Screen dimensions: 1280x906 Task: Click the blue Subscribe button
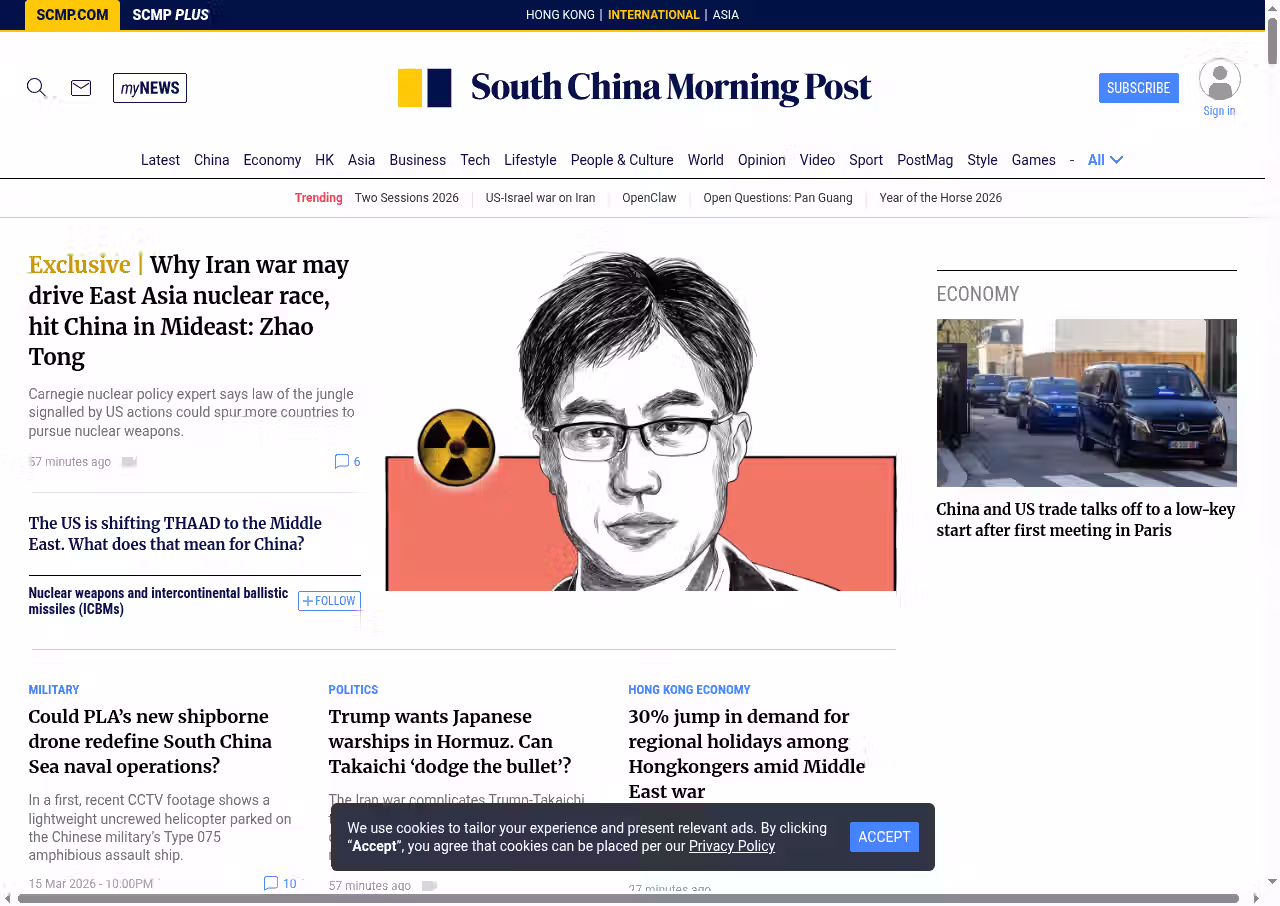click(x=1138, y=88)
